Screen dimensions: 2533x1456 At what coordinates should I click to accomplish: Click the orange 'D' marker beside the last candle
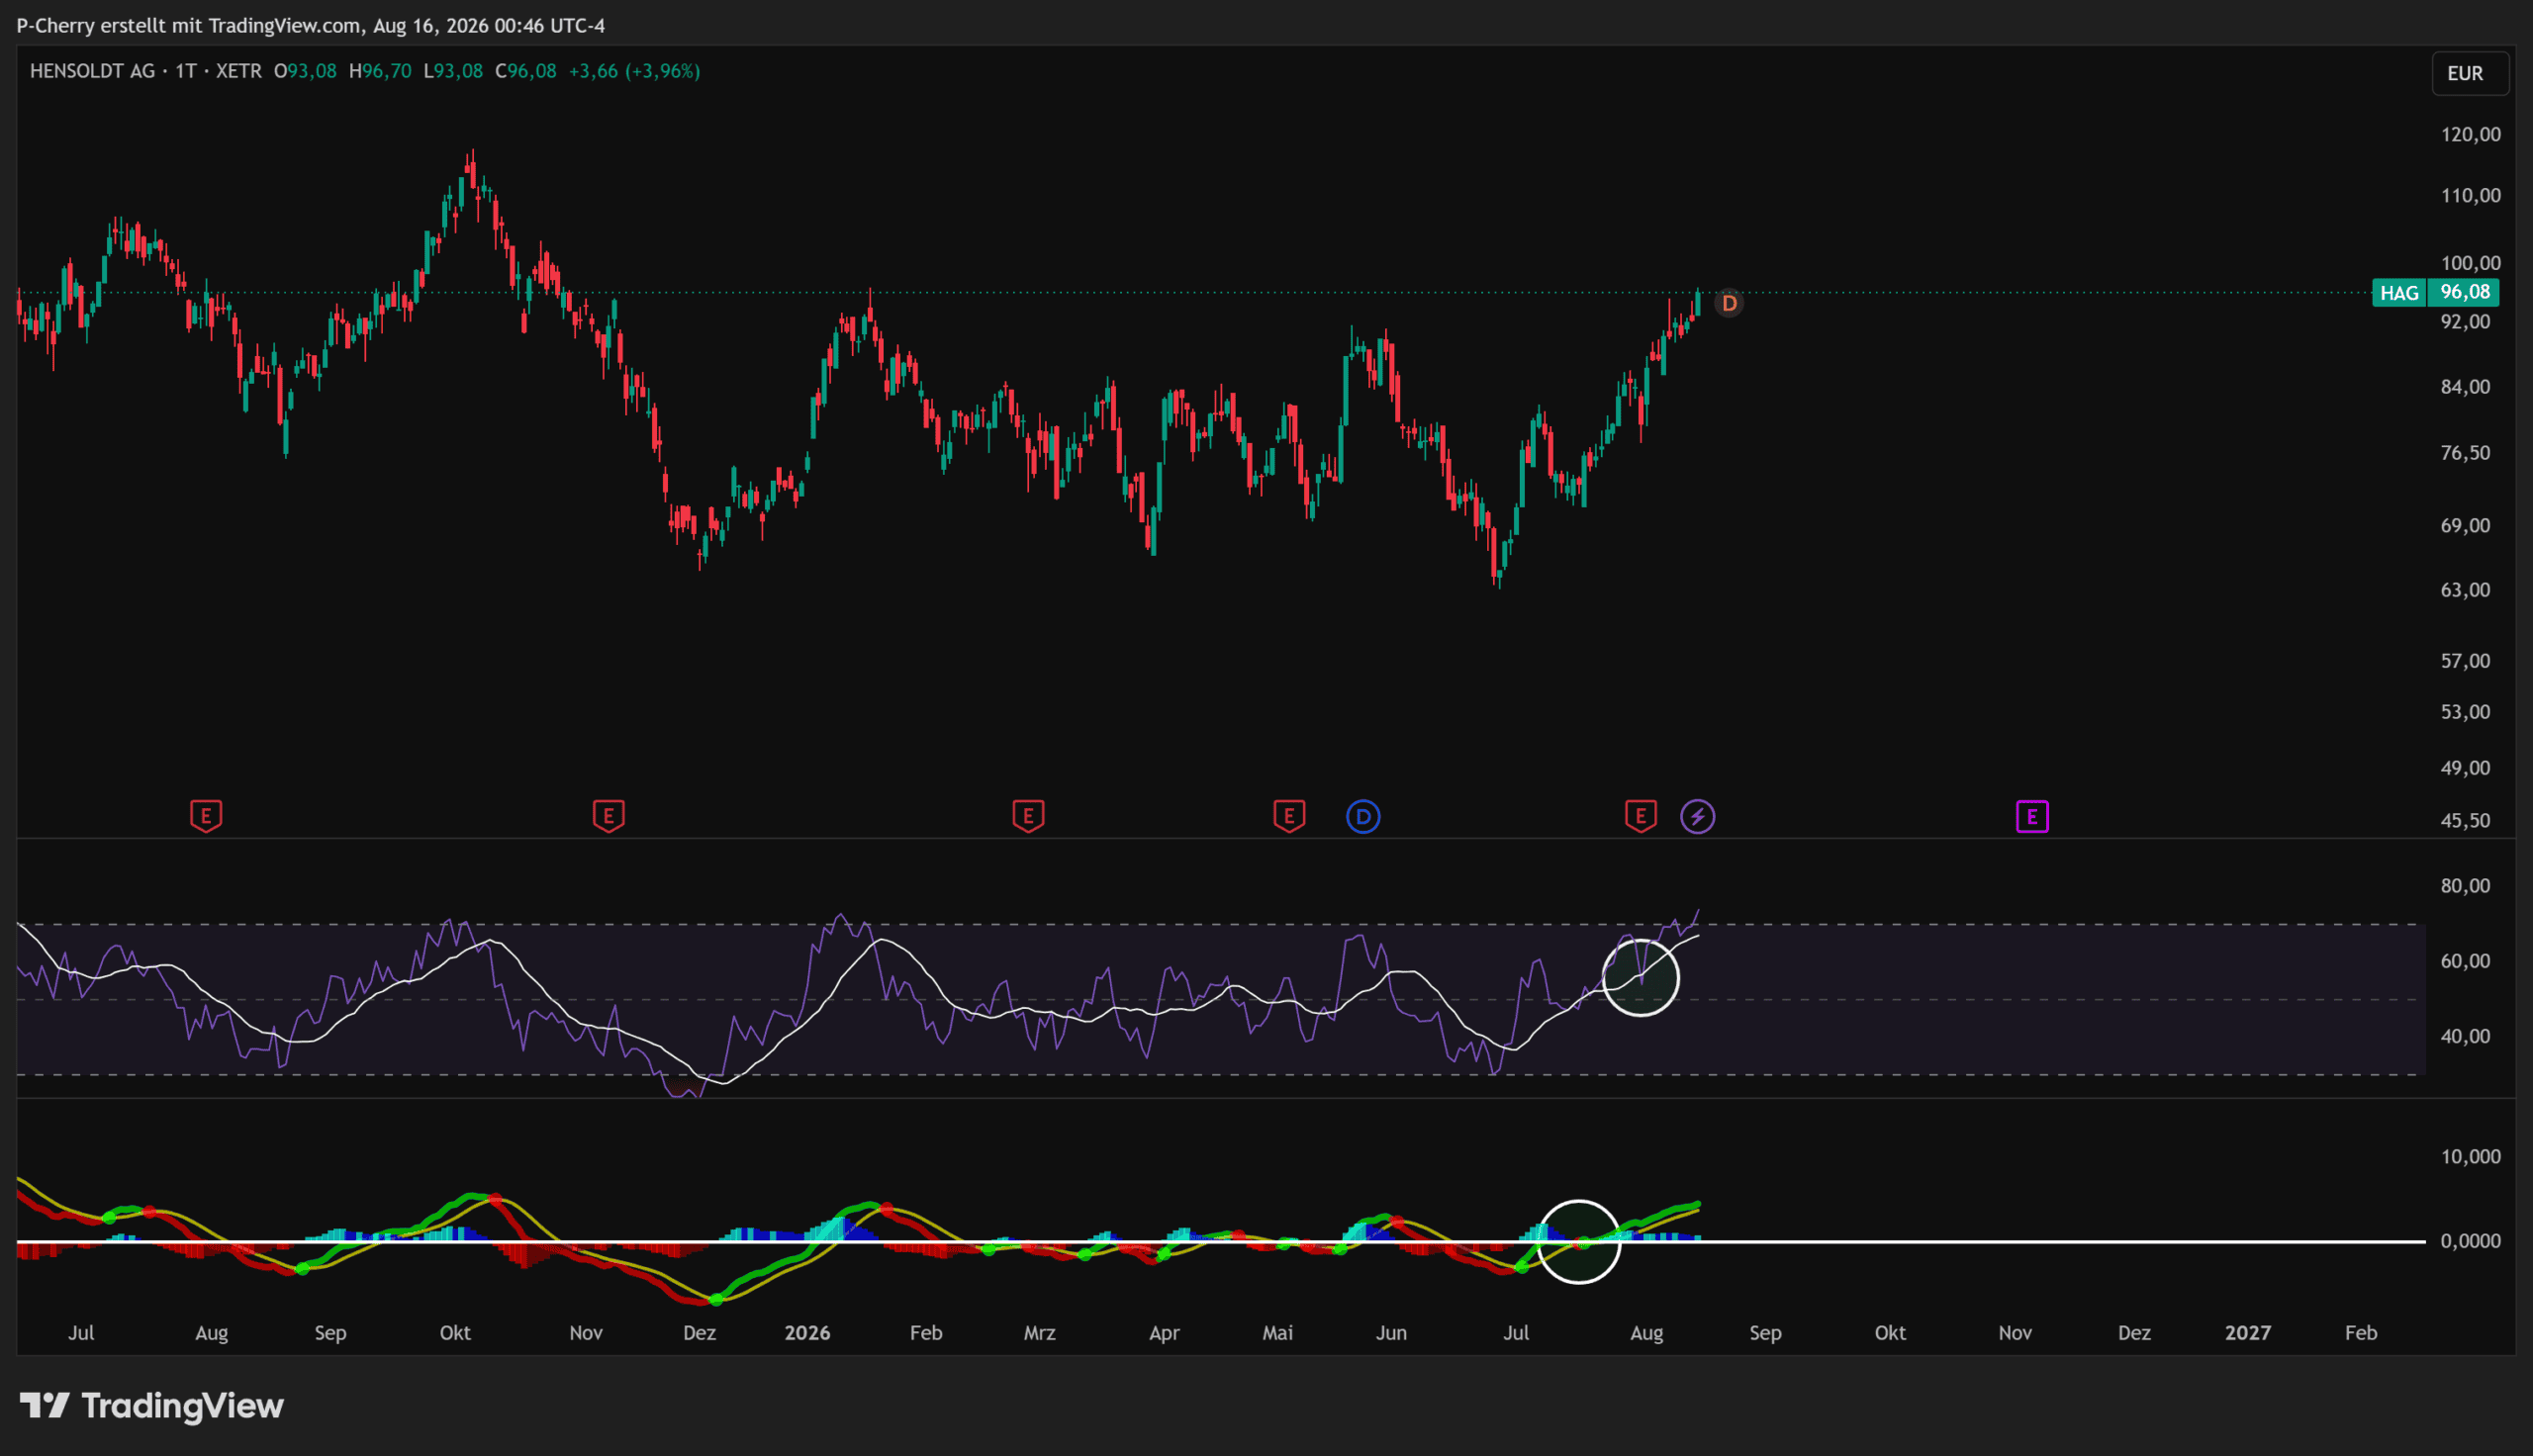[1729, 303]
